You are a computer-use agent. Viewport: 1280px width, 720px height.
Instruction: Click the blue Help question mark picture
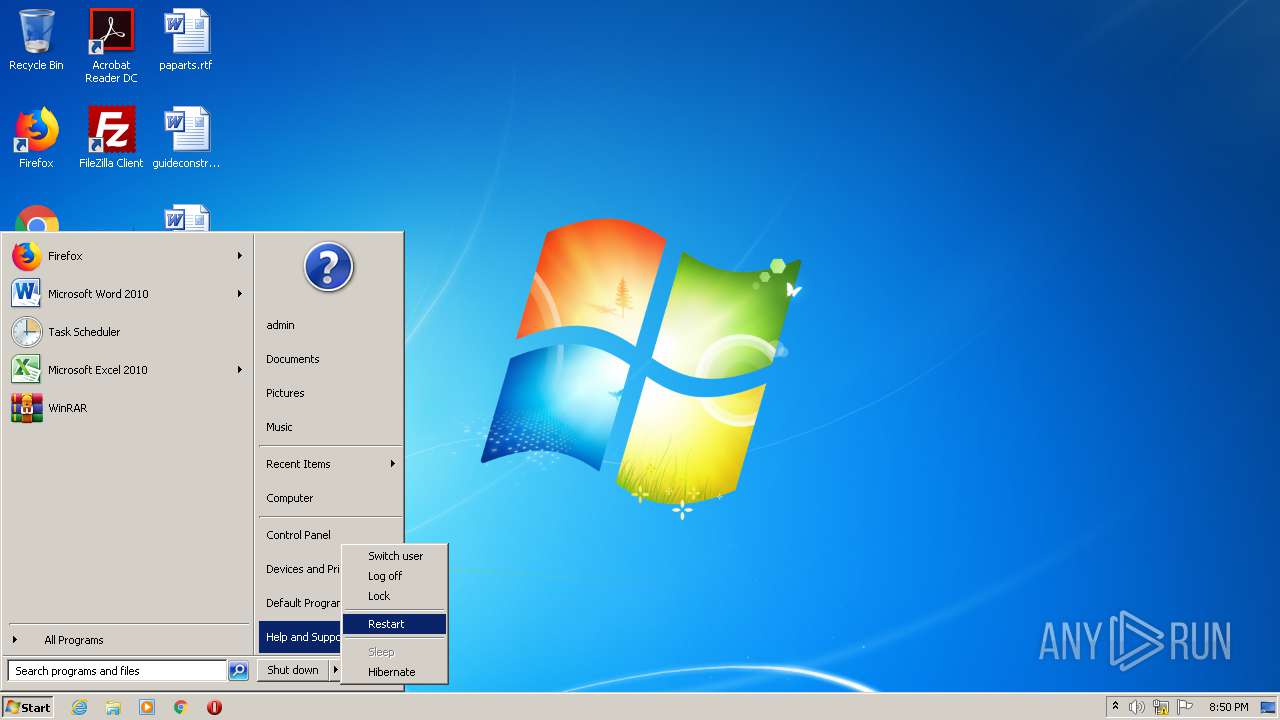[329, 267]
